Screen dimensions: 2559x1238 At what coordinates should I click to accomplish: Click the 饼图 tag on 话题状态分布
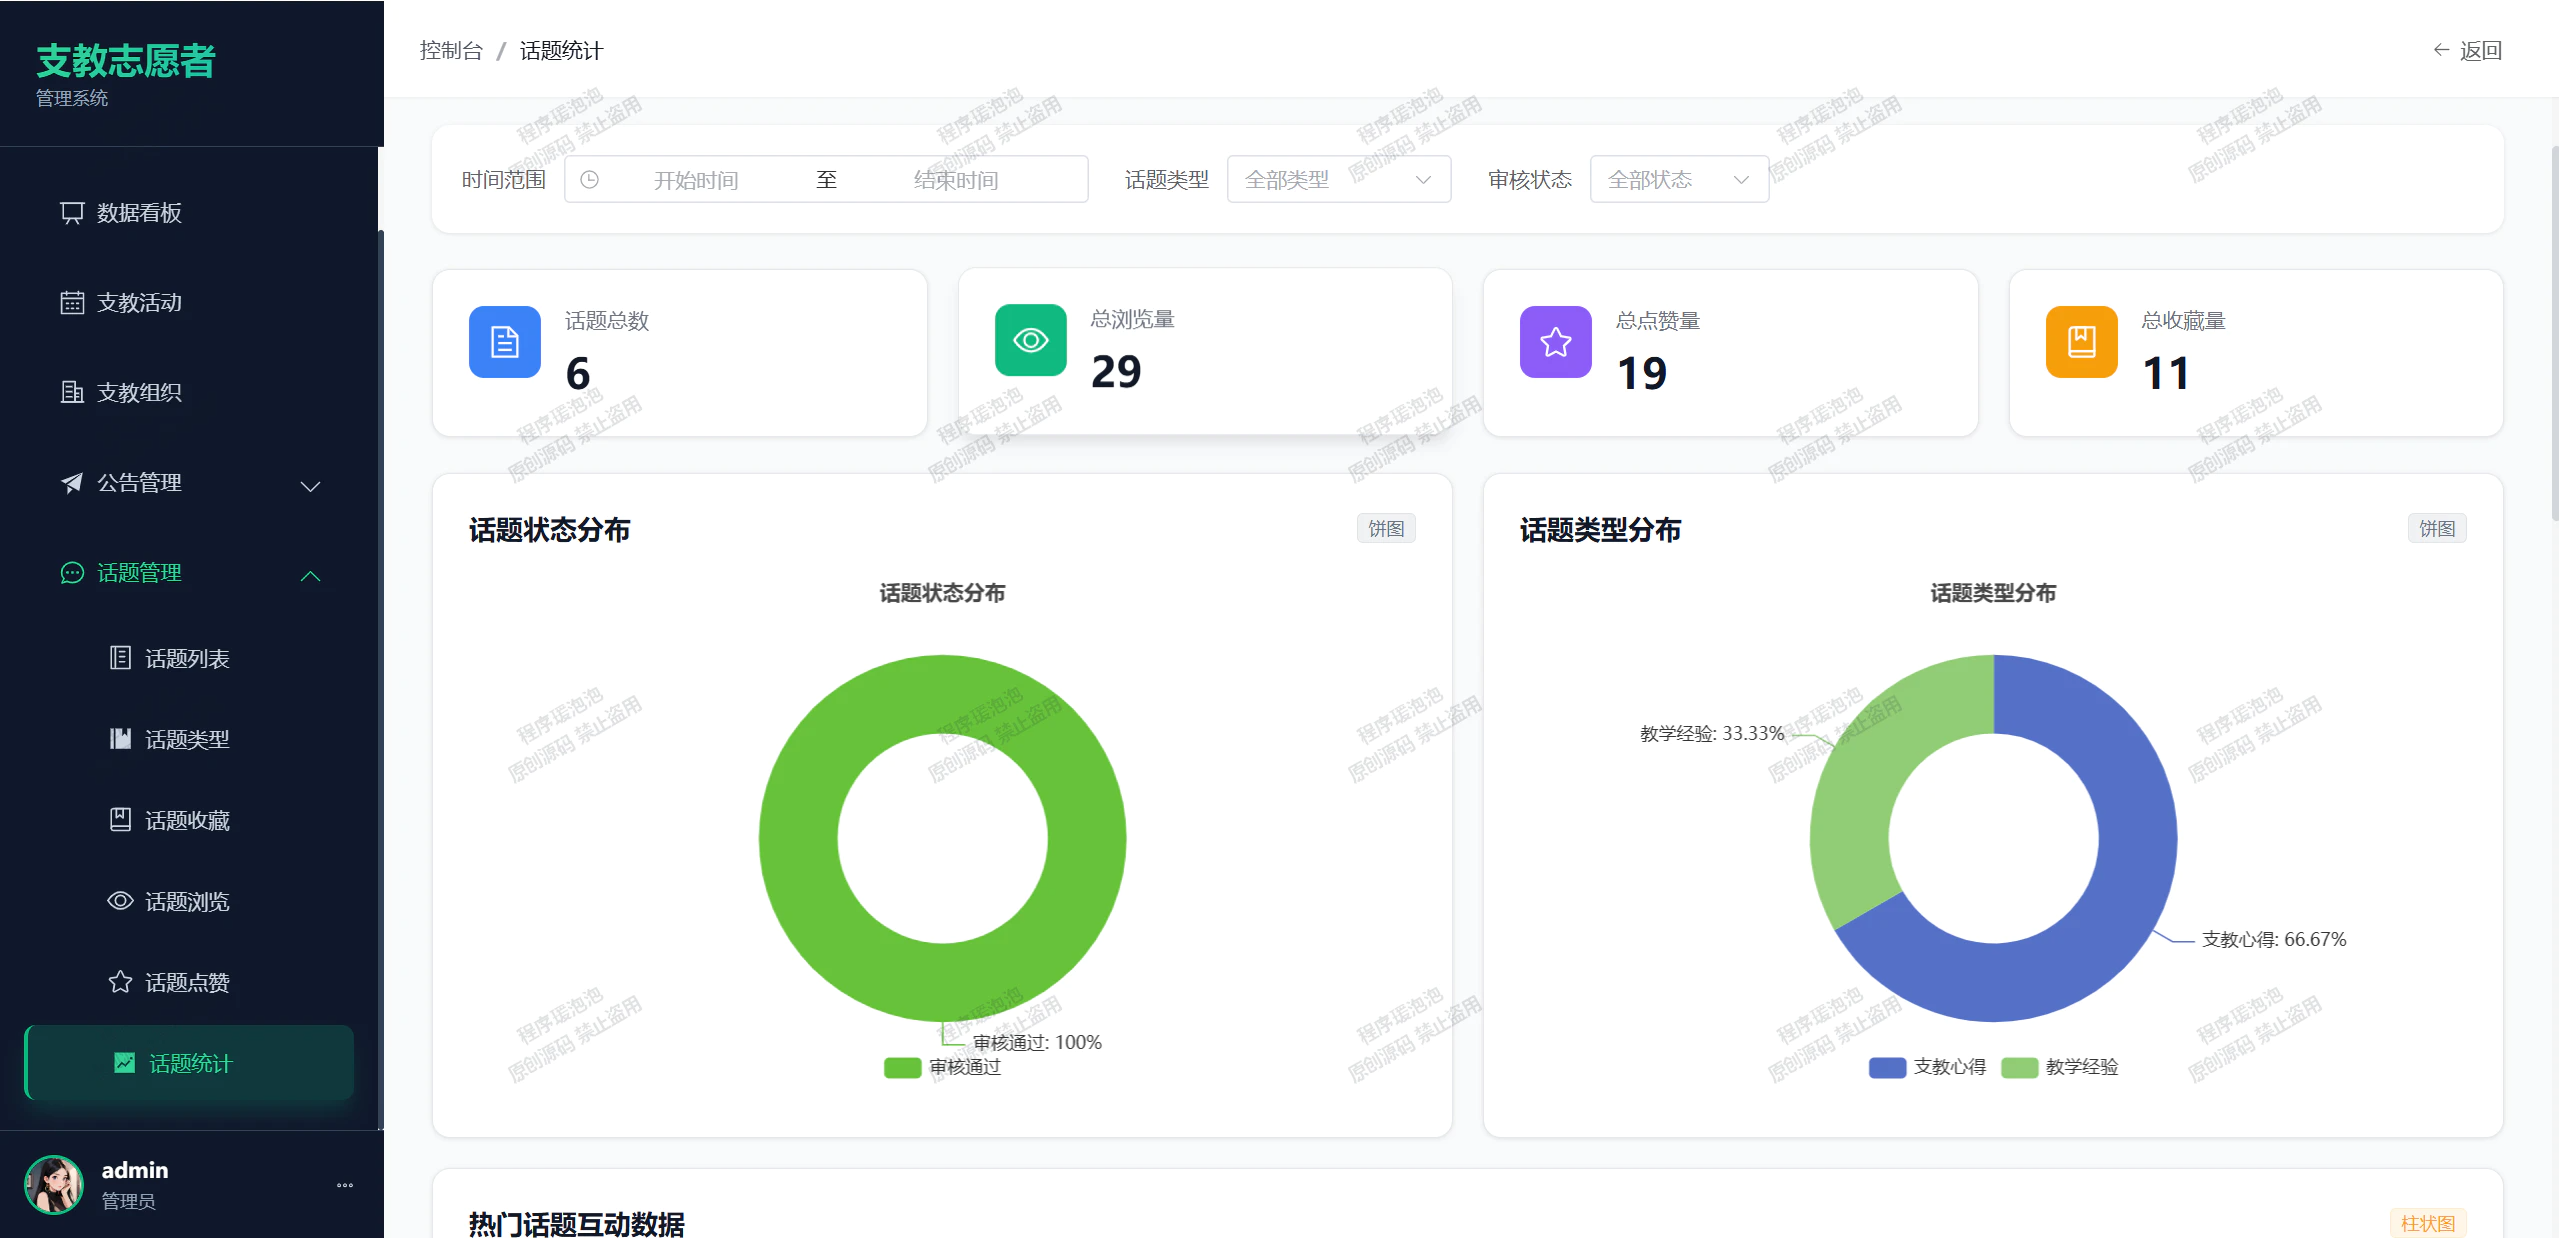point(1386,528)
